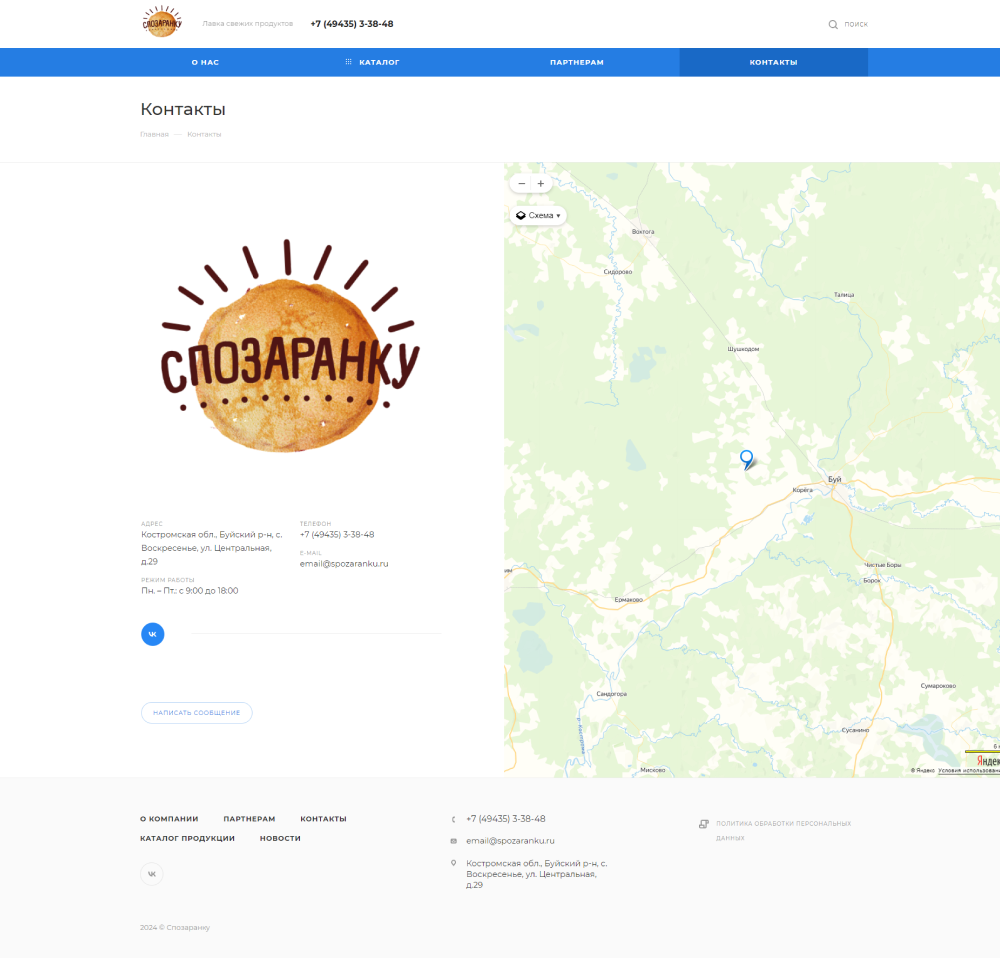Call the header phone number
The width and height of the screenshot is (1000, 958).
coord(351,24)
